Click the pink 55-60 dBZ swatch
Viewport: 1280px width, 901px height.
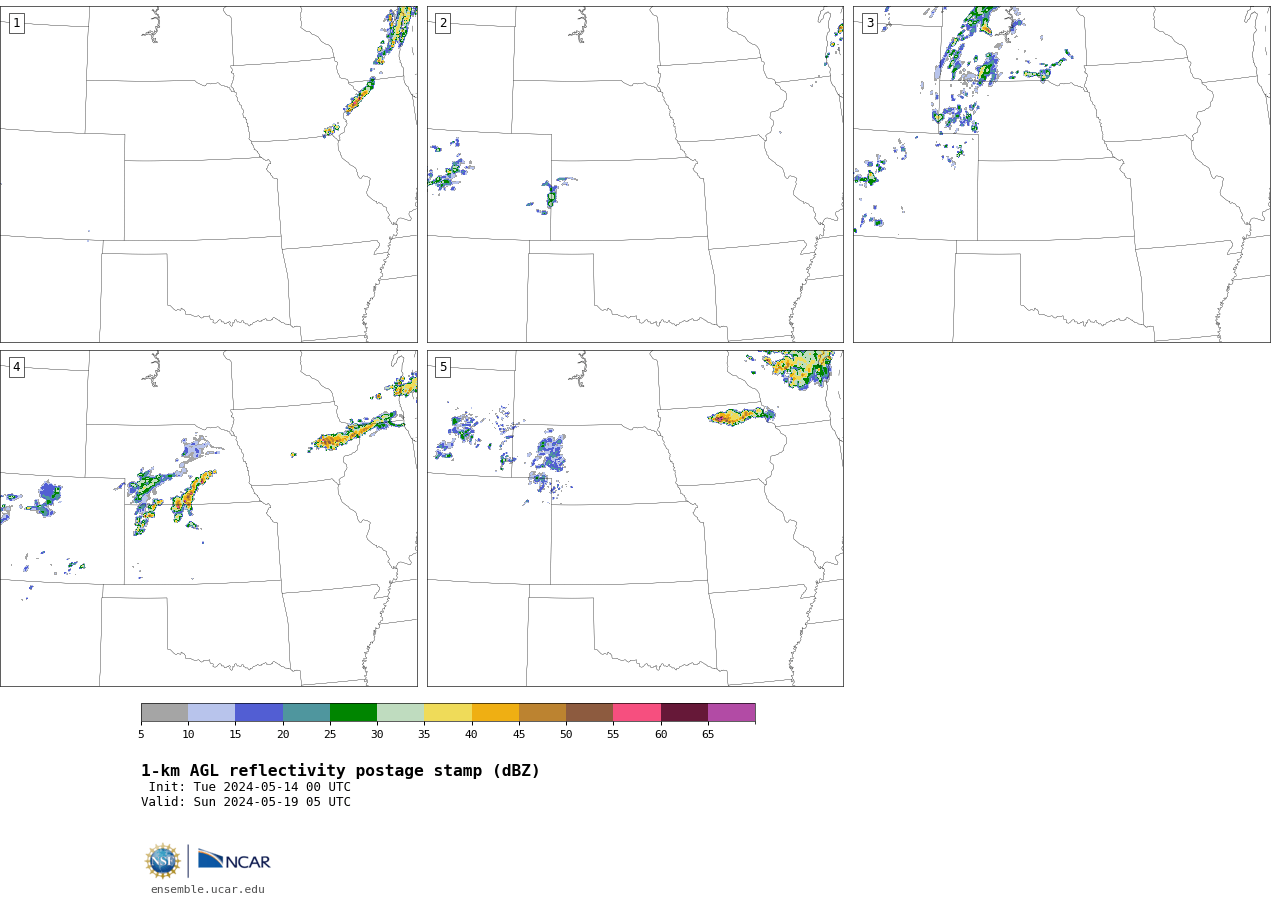tap(637, 712)
